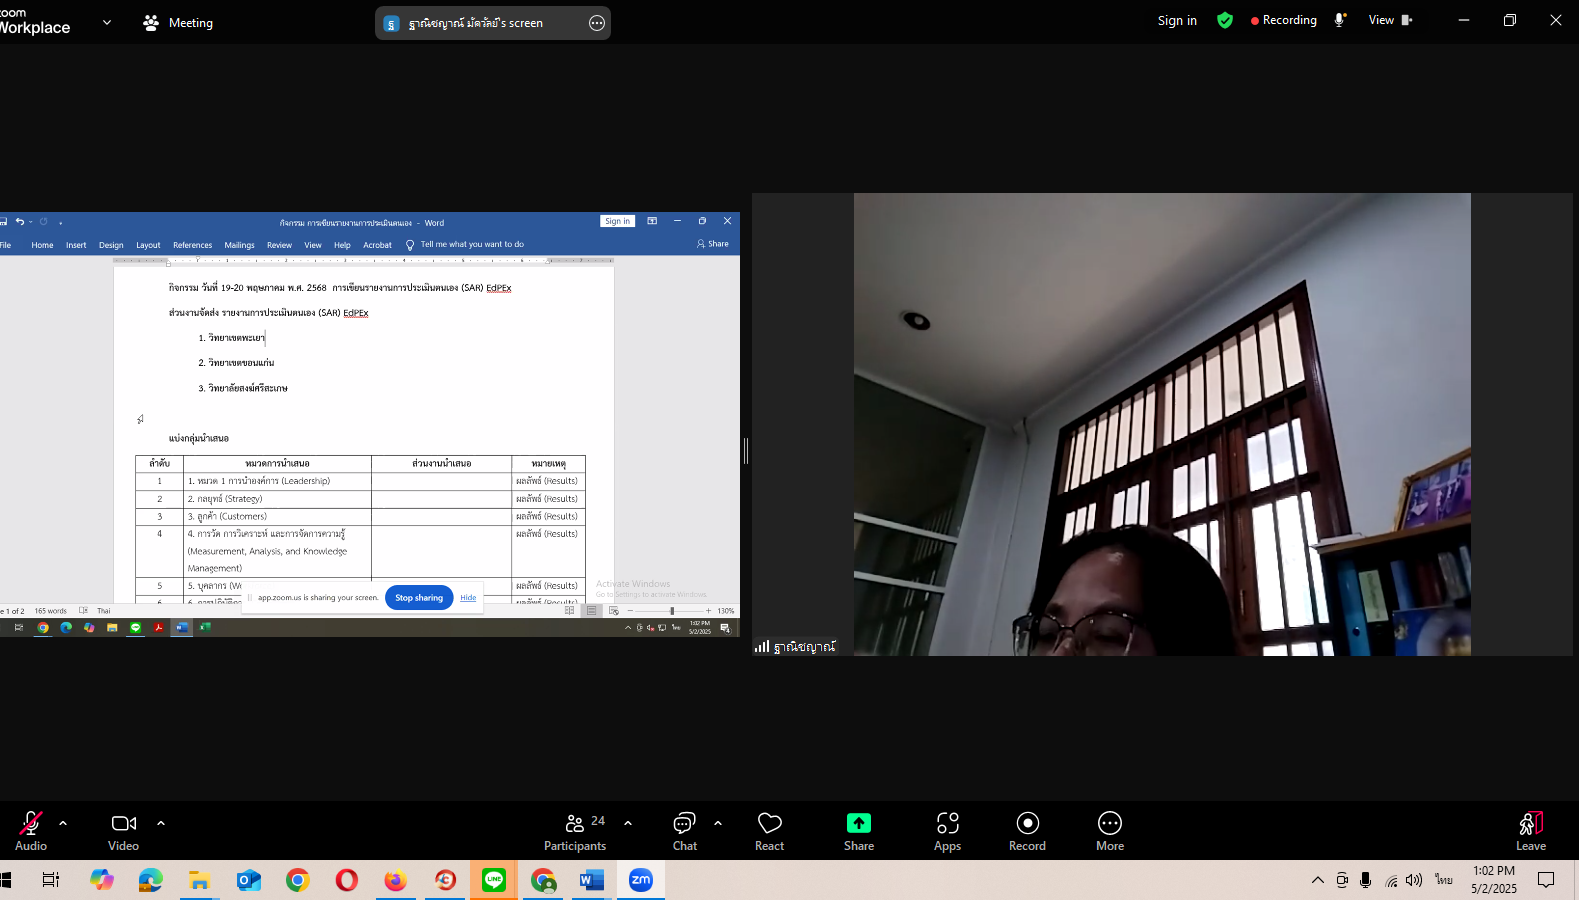Open the Zoom Workplace dropdown chevron

(x=107, y=22)
